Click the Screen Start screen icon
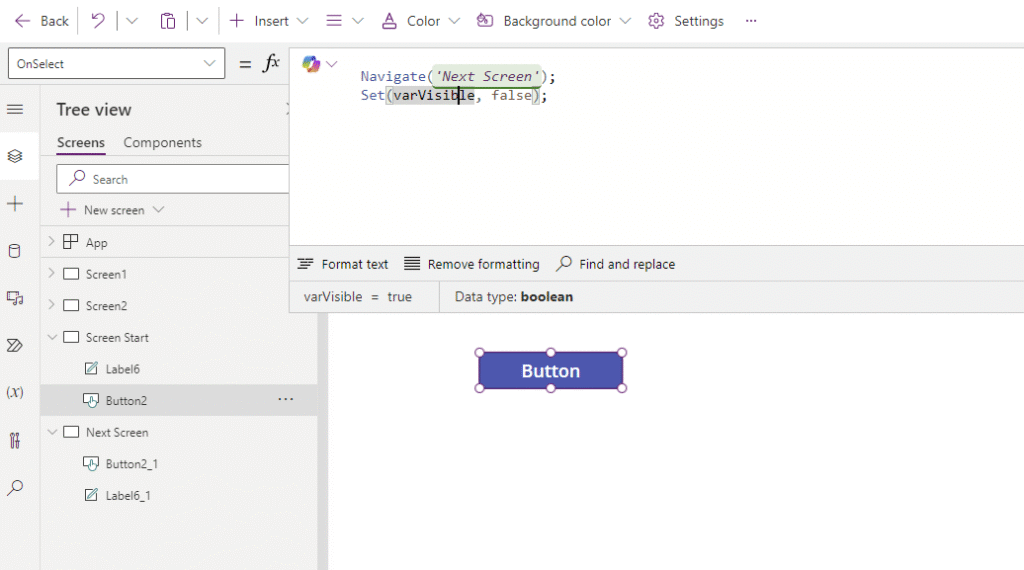 (x=71, y=337)
